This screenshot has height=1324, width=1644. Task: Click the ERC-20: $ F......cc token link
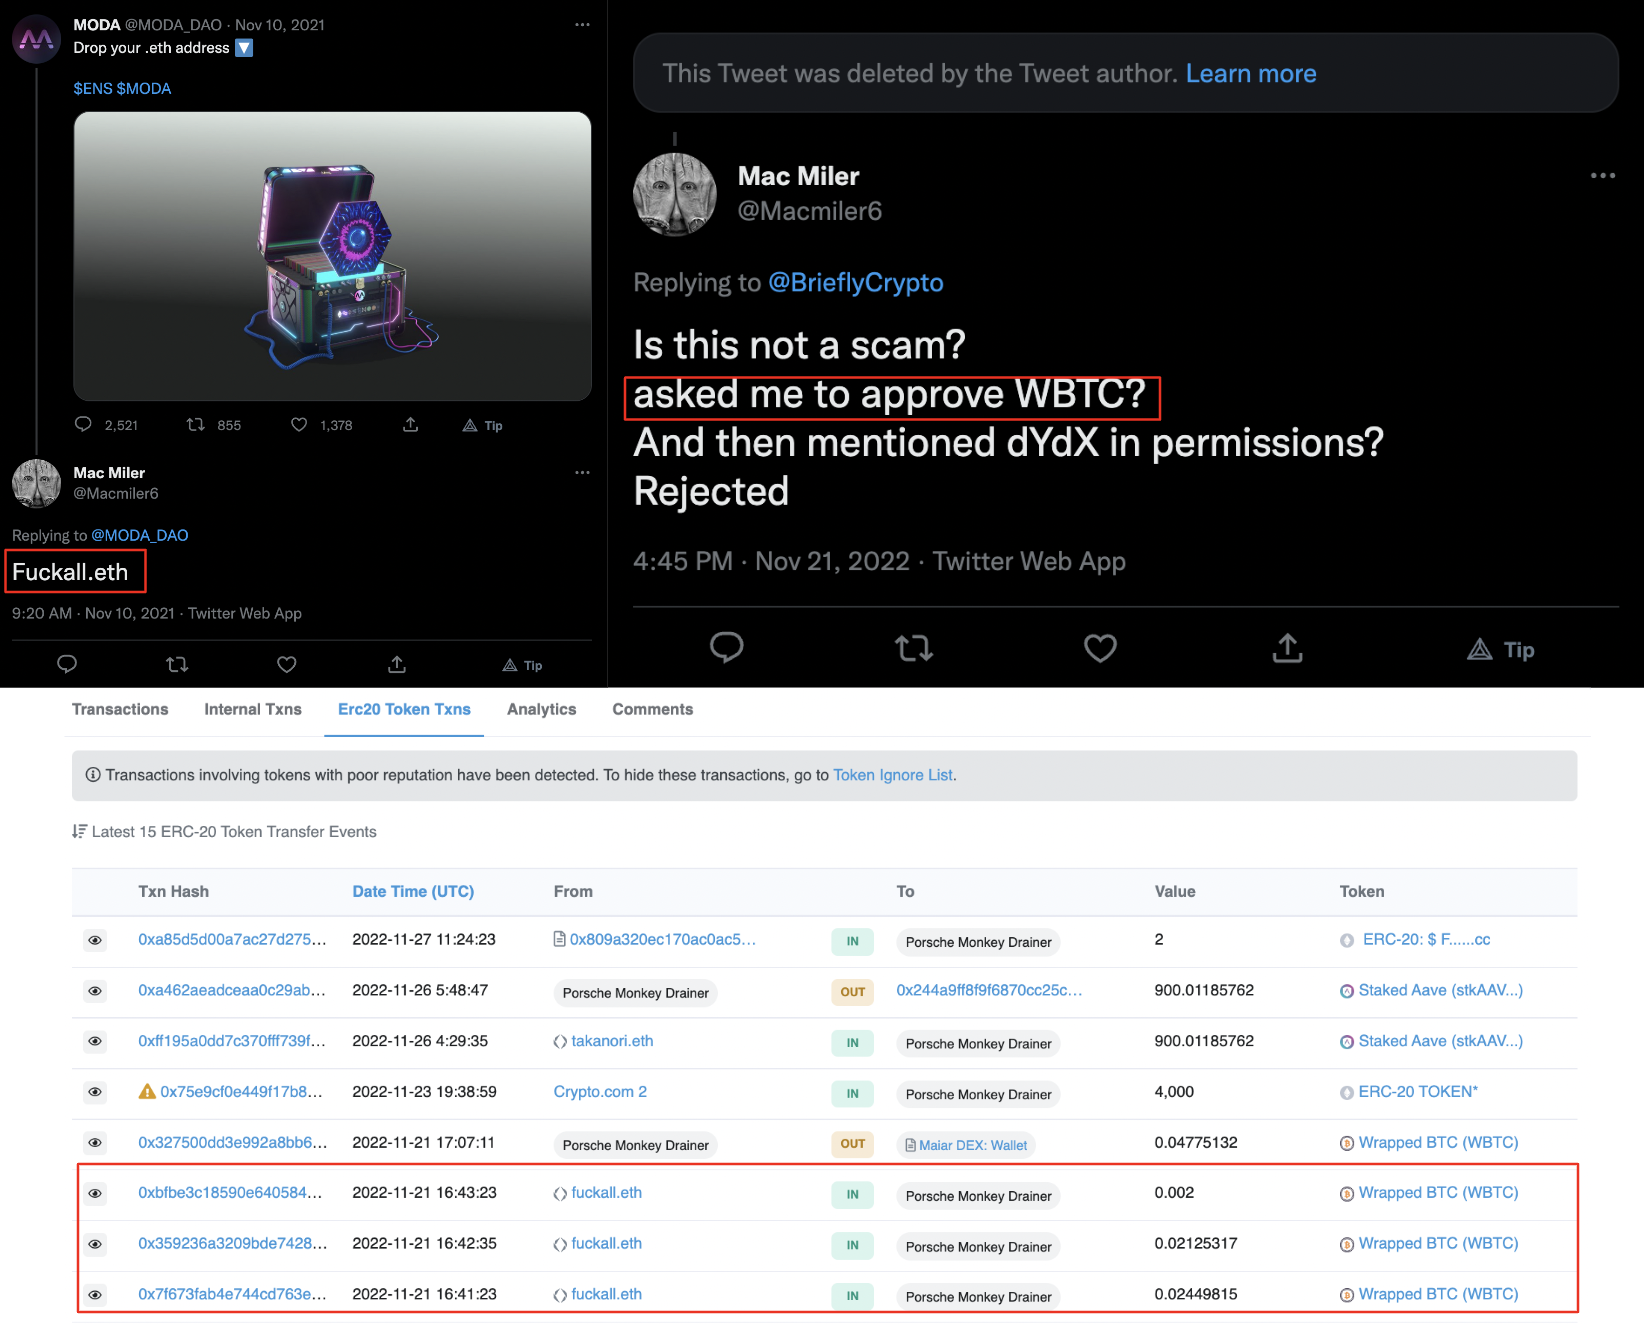[1426, 939]
